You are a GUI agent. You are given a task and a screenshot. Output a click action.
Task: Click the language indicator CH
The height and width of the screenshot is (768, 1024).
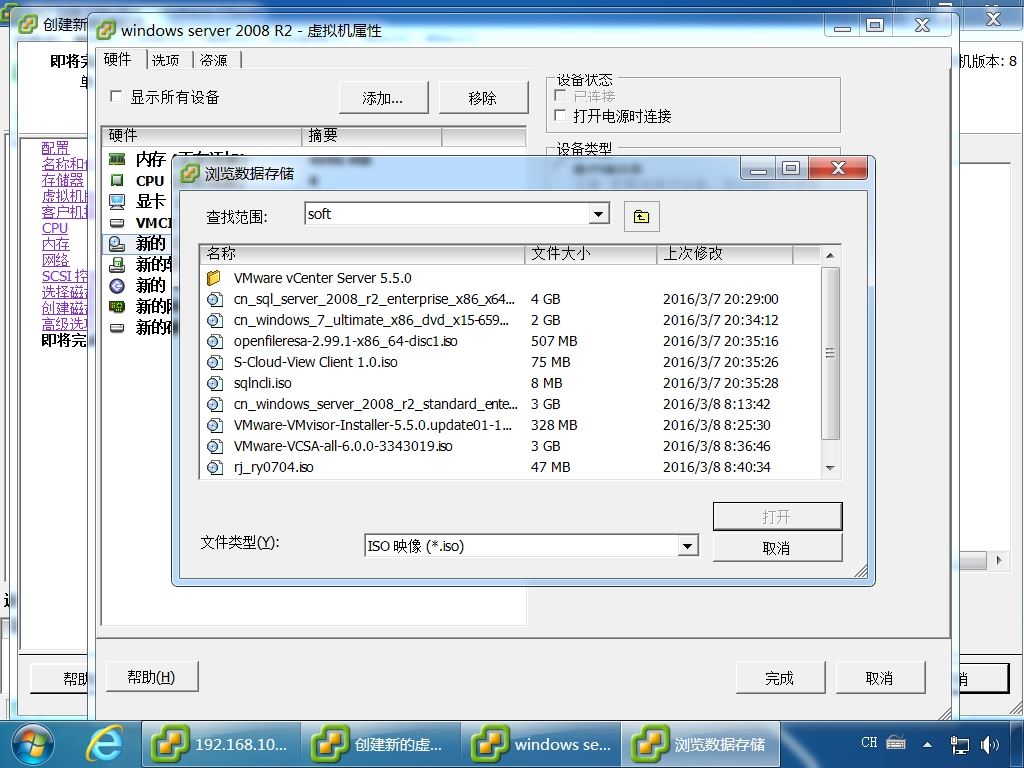pyautogui.click(x=869, y=742)
